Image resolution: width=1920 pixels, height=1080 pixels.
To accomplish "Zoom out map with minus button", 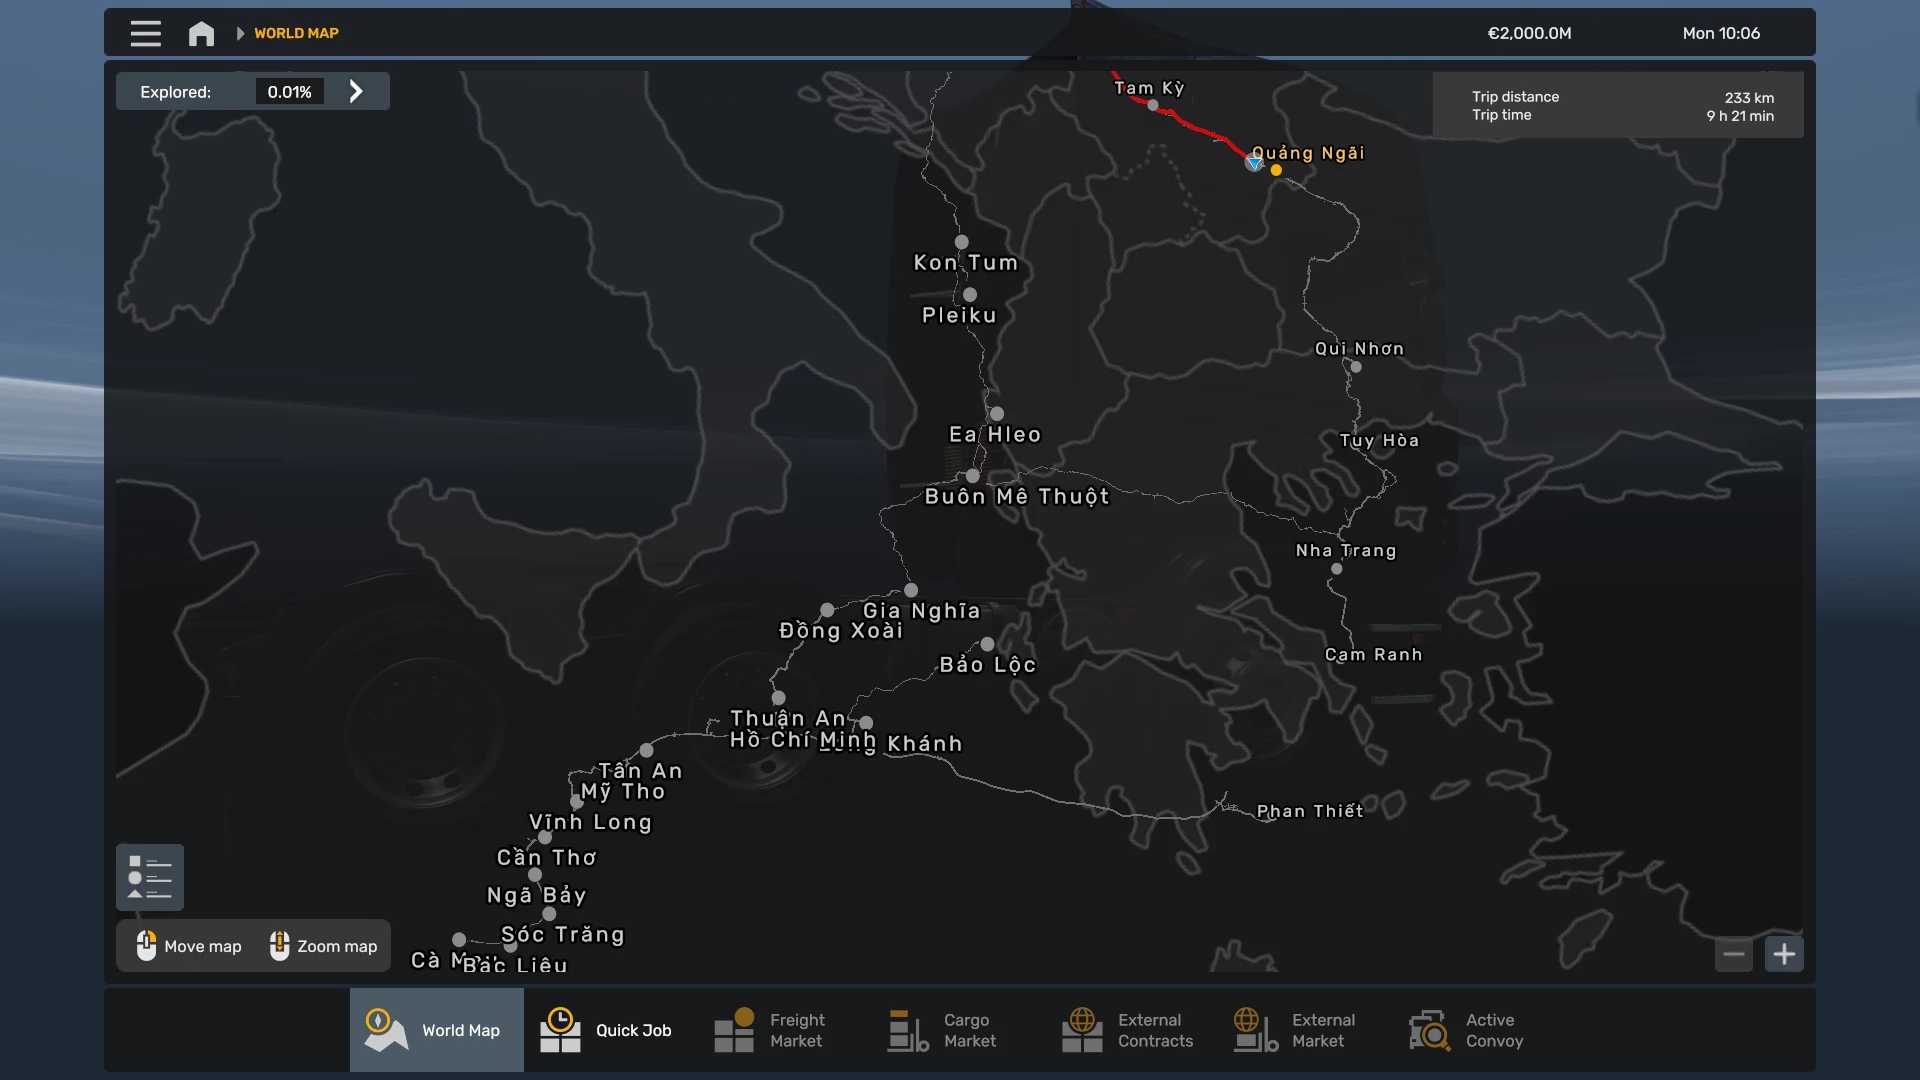I will coord(1733,954).
